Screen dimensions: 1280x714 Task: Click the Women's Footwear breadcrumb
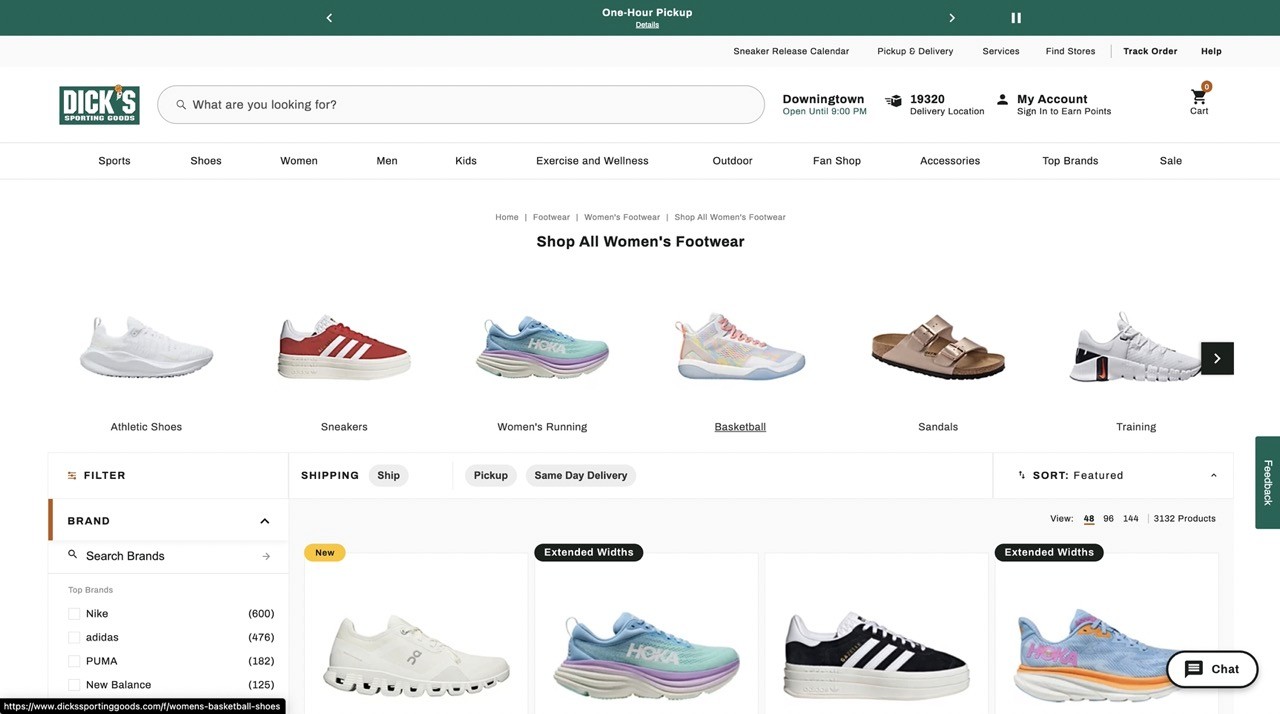coord(622,217)
